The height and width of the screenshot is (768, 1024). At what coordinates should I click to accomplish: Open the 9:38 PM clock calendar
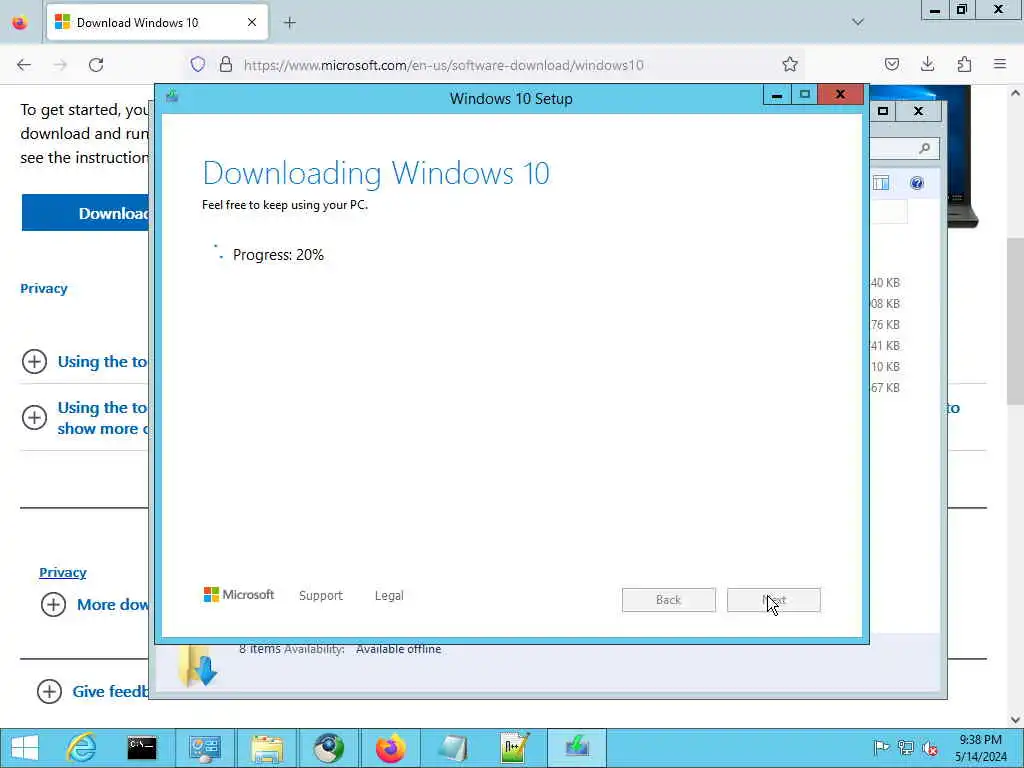[x=981, y=748]
